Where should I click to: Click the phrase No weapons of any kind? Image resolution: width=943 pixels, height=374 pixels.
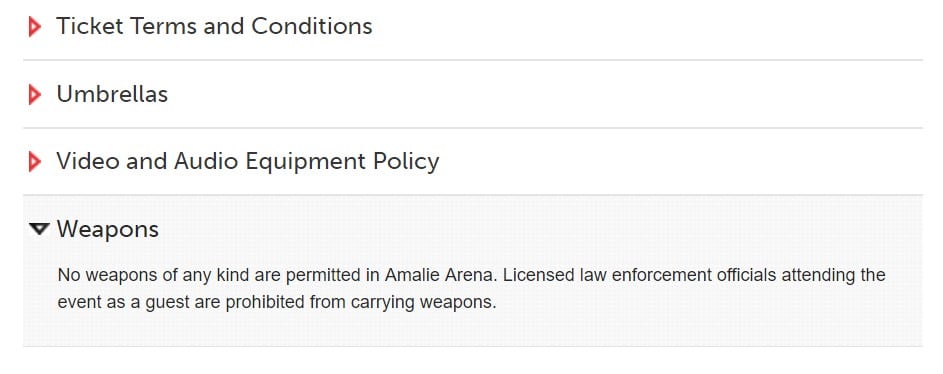[x=154, y=275]
